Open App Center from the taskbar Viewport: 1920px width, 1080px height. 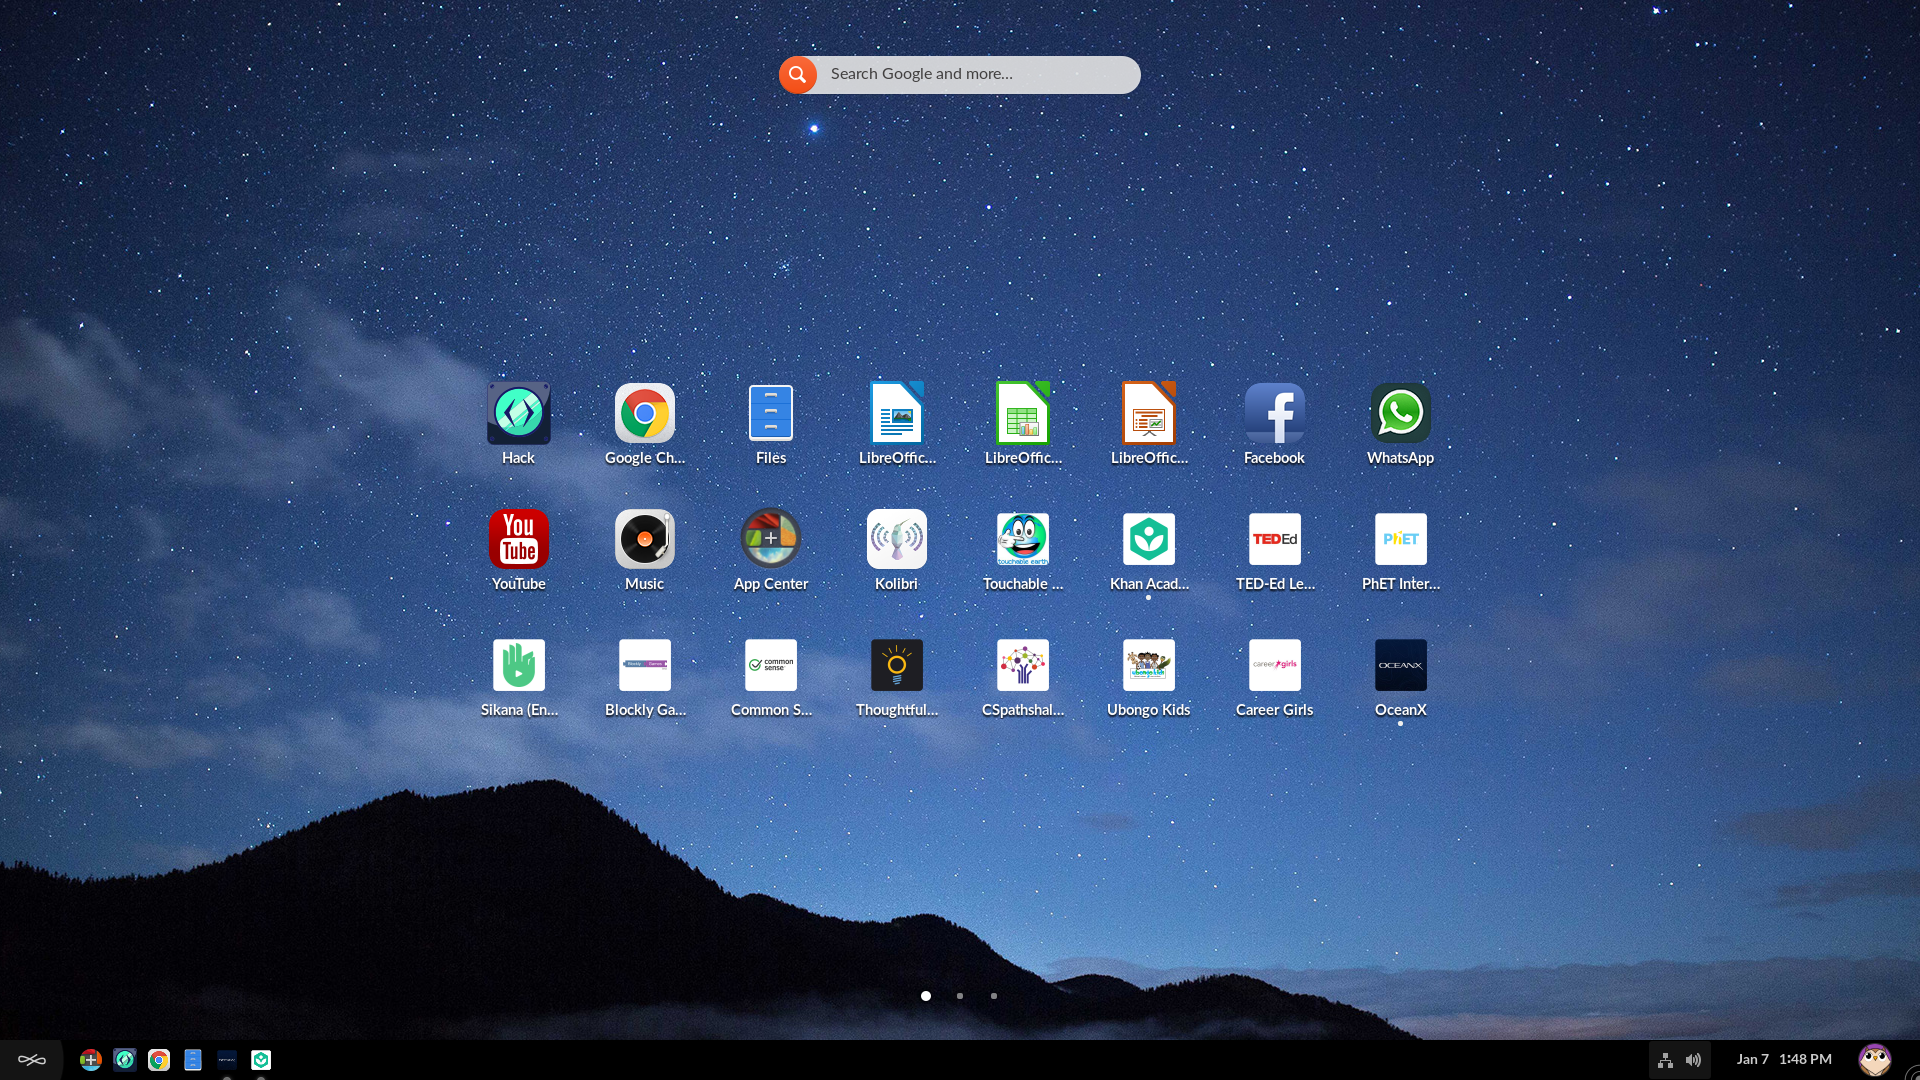point(90,1060)
